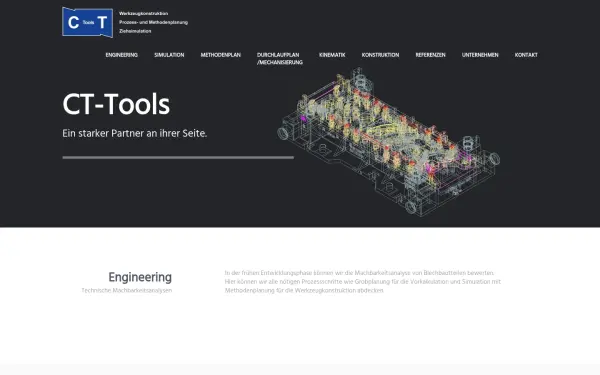Click the 'Ziehsimulation' header text
The image size is (600, 375).
[x=135, y=31]
